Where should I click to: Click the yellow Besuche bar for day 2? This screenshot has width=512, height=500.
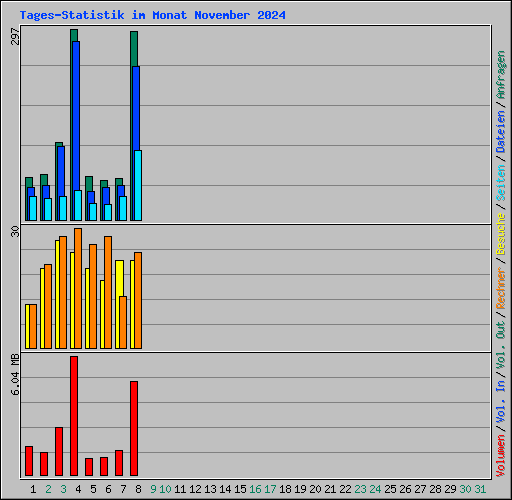(42, 309)
